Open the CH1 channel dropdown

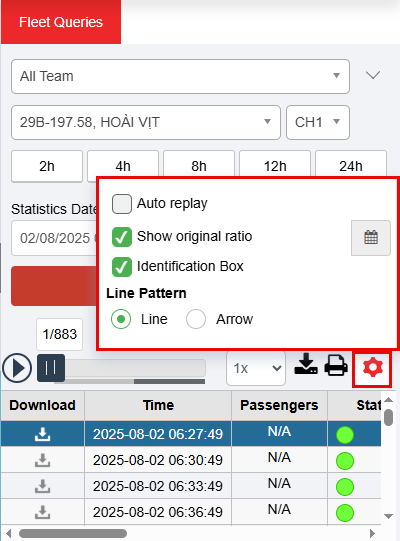[x=318, y=122]
